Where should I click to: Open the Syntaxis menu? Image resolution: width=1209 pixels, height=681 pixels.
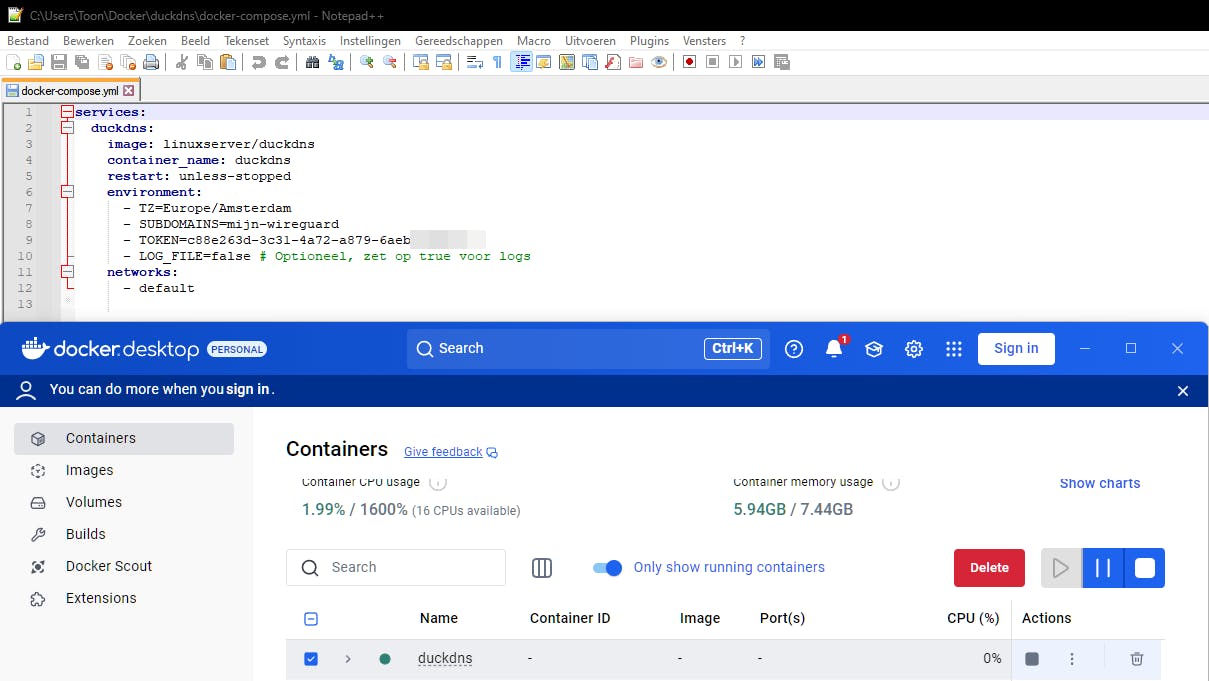(x=304, y=41)
